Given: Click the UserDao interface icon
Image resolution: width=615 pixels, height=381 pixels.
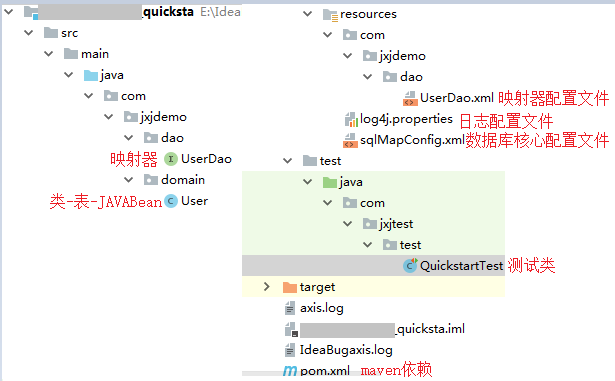Looking at the screenshot, I should point(171,159).
